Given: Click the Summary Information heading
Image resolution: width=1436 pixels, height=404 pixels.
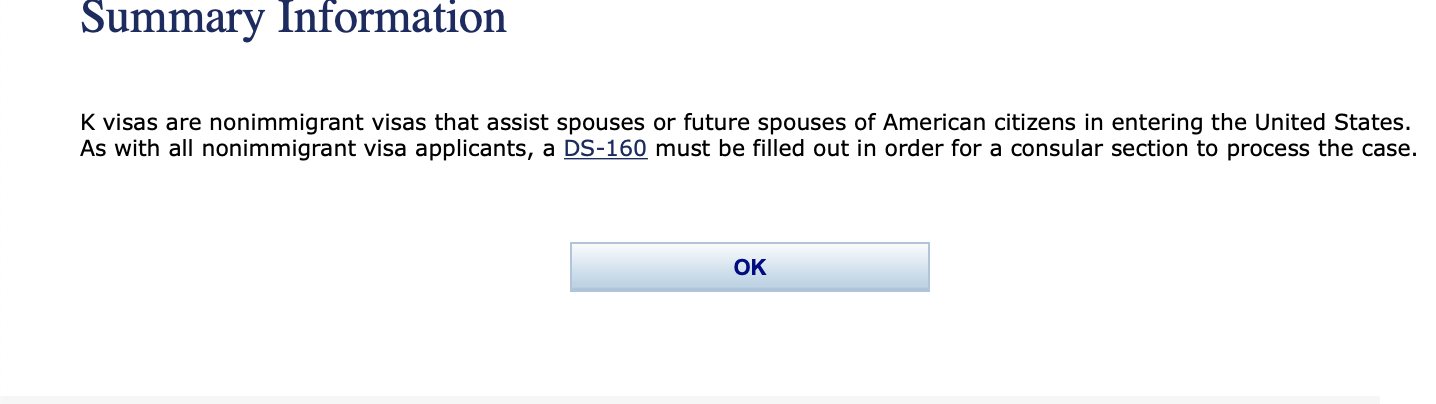Looking at the screenshot, I should [x=293, y=17].
